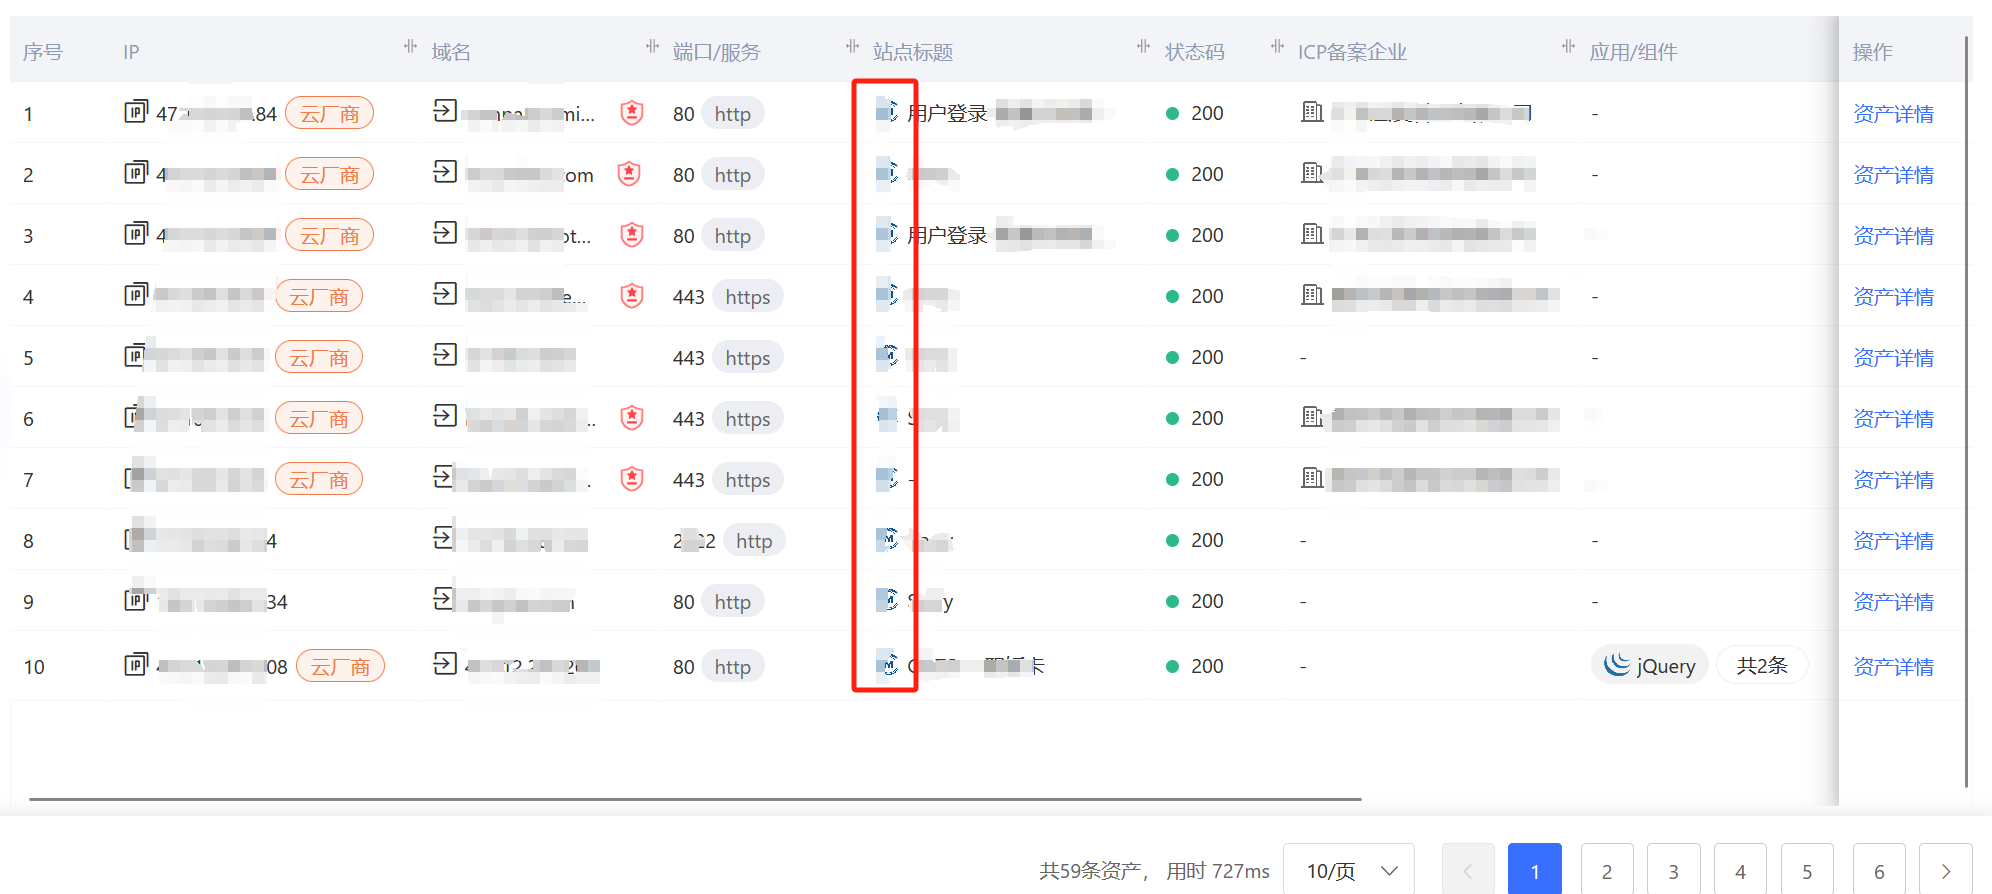Click the 云厂商 tag in row 1

tap(330, 113)
